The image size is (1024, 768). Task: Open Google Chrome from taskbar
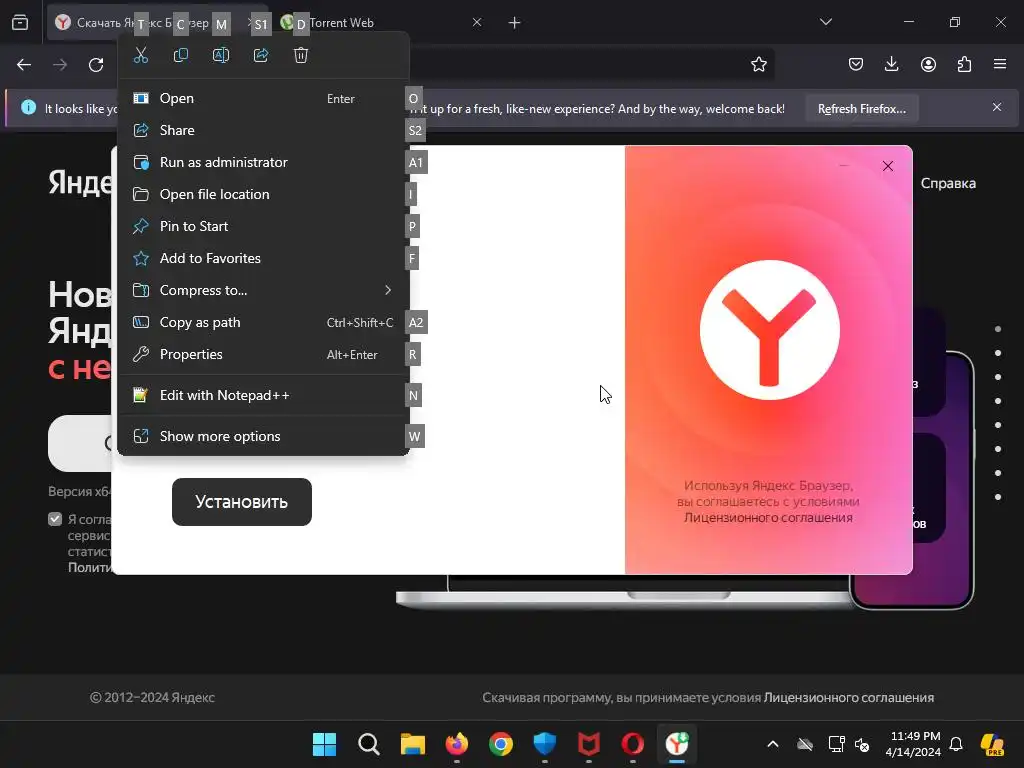point(501,744)
